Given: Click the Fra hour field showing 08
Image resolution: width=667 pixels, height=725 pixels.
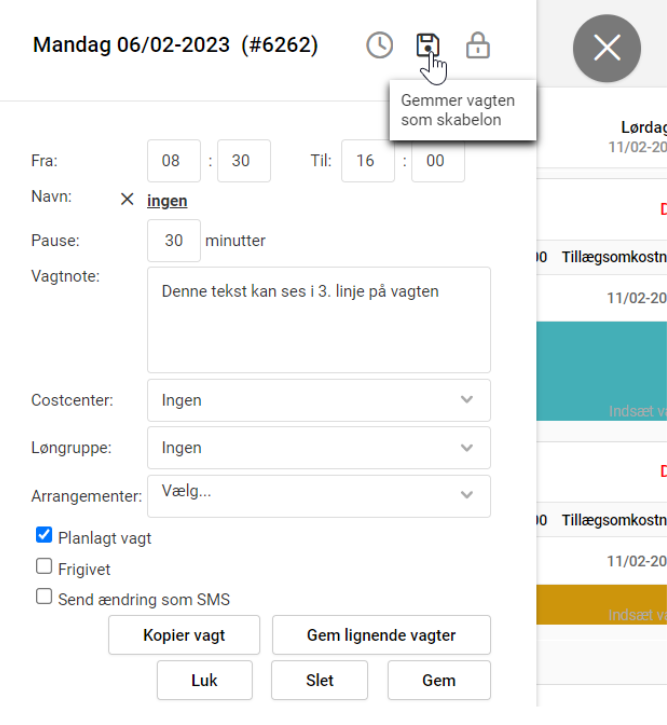Looking at the screenshot, I should 173,161.
